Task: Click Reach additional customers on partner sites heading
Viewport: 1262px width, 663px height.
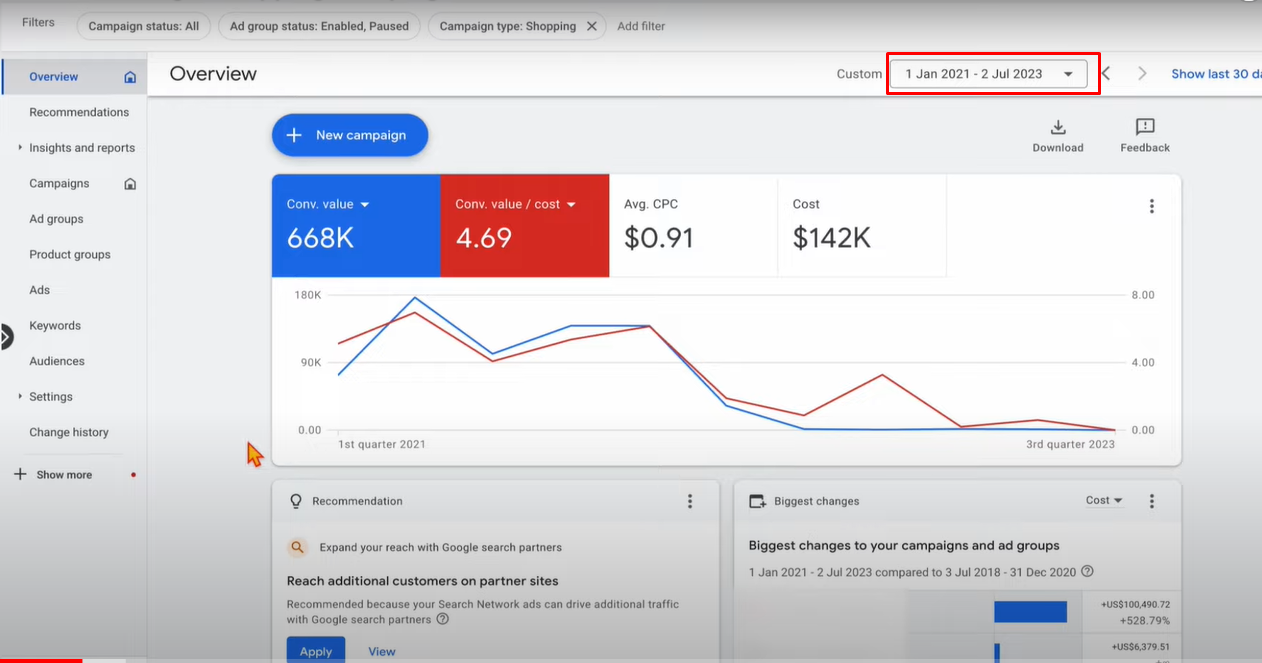Action: [x=423, y=581]
